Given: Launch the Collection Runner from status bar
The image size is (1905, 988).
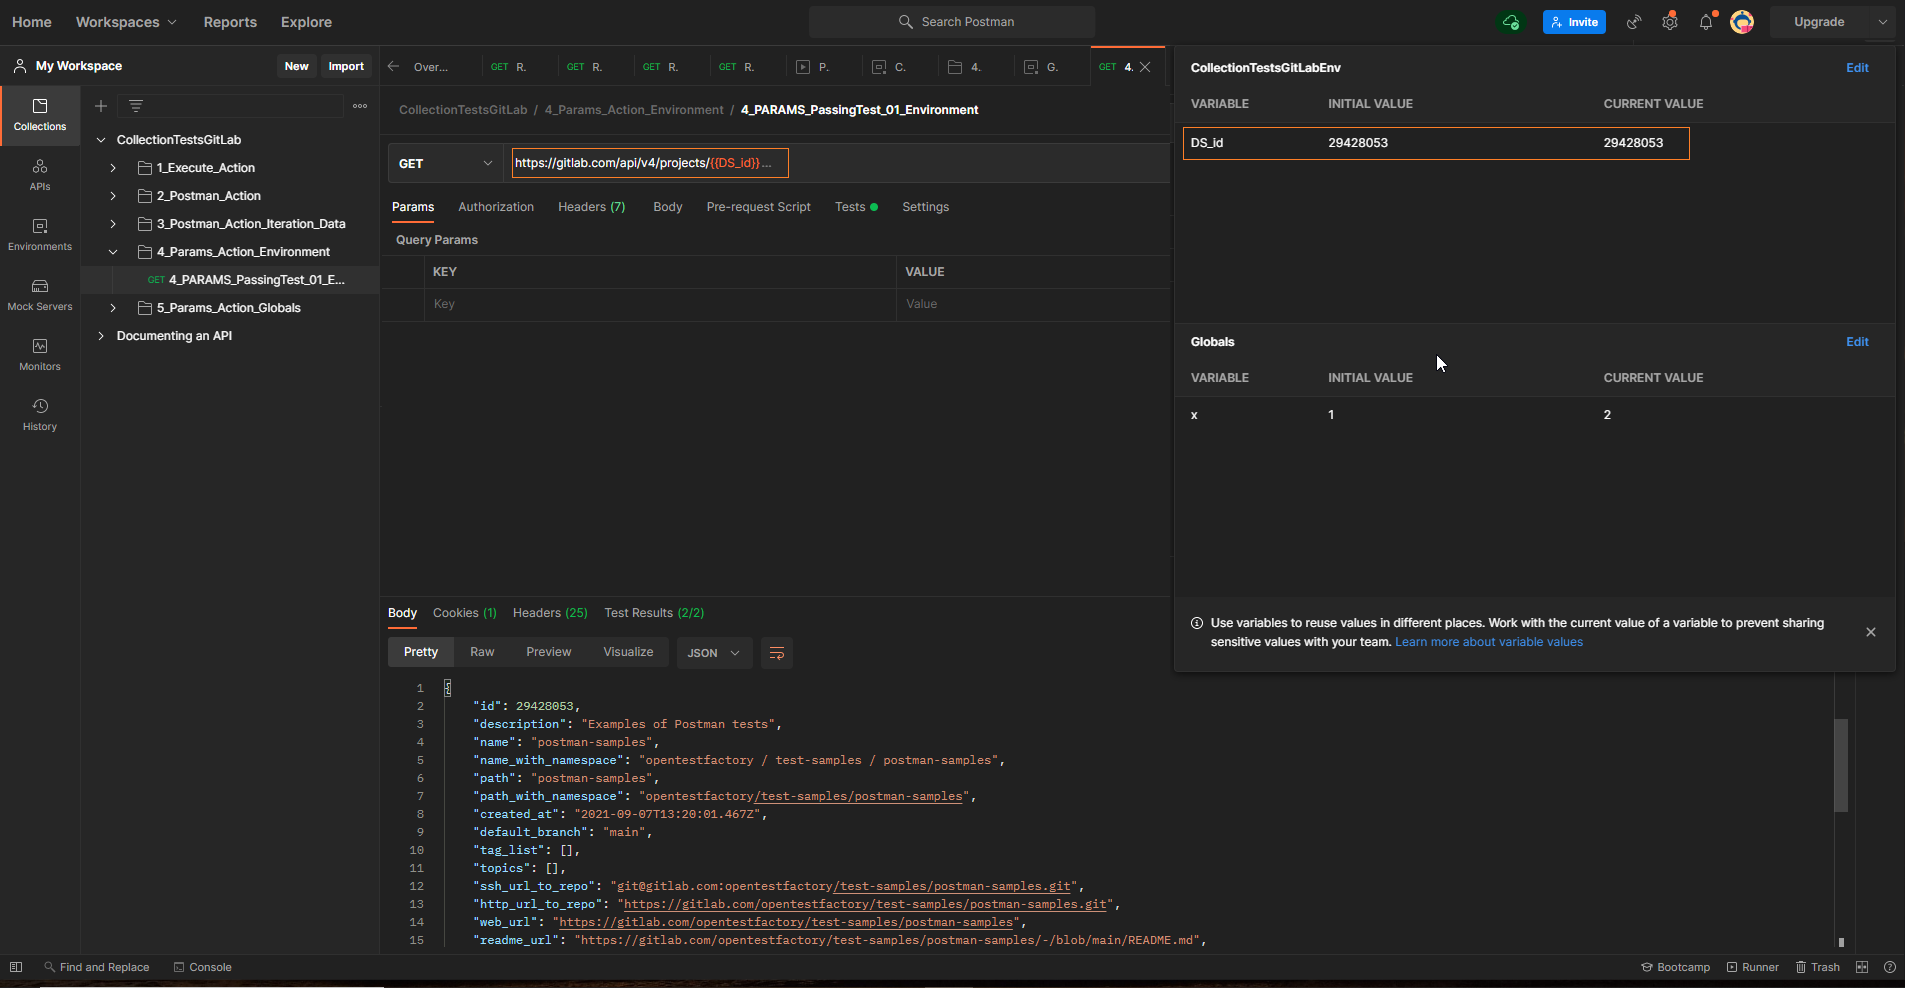Looking at the screenshot, I should pyautogui.click(x=1753, y=967).
